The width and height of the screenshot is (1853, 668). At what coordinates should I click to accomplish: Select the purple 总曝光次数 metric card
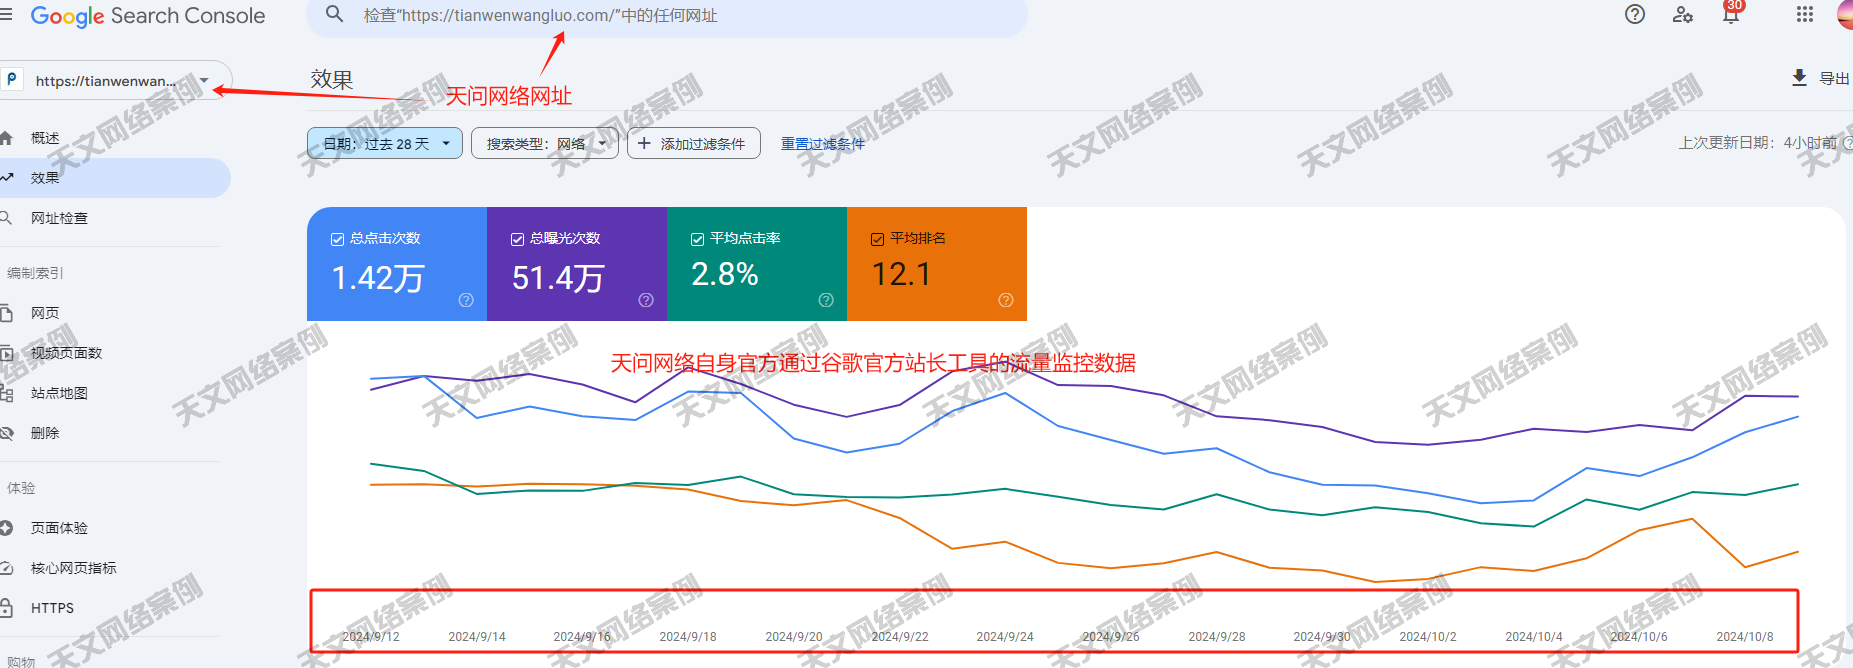coord(577,264)
